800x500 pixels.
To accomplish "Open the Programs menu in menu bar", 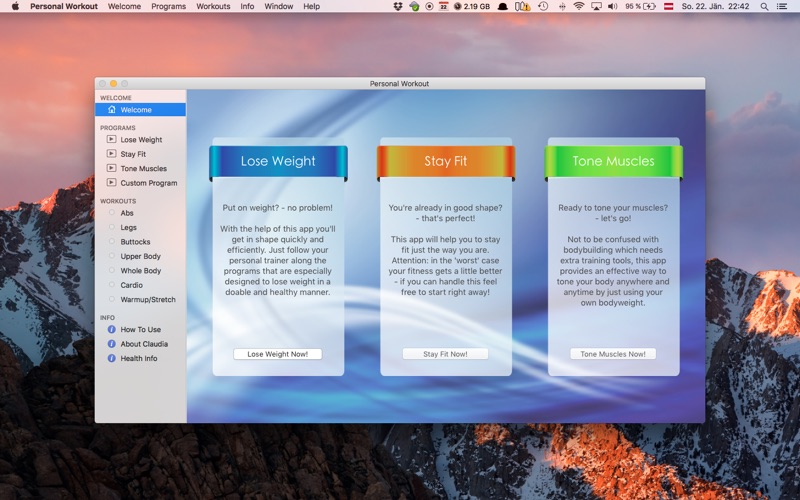I will coord(168,7).
